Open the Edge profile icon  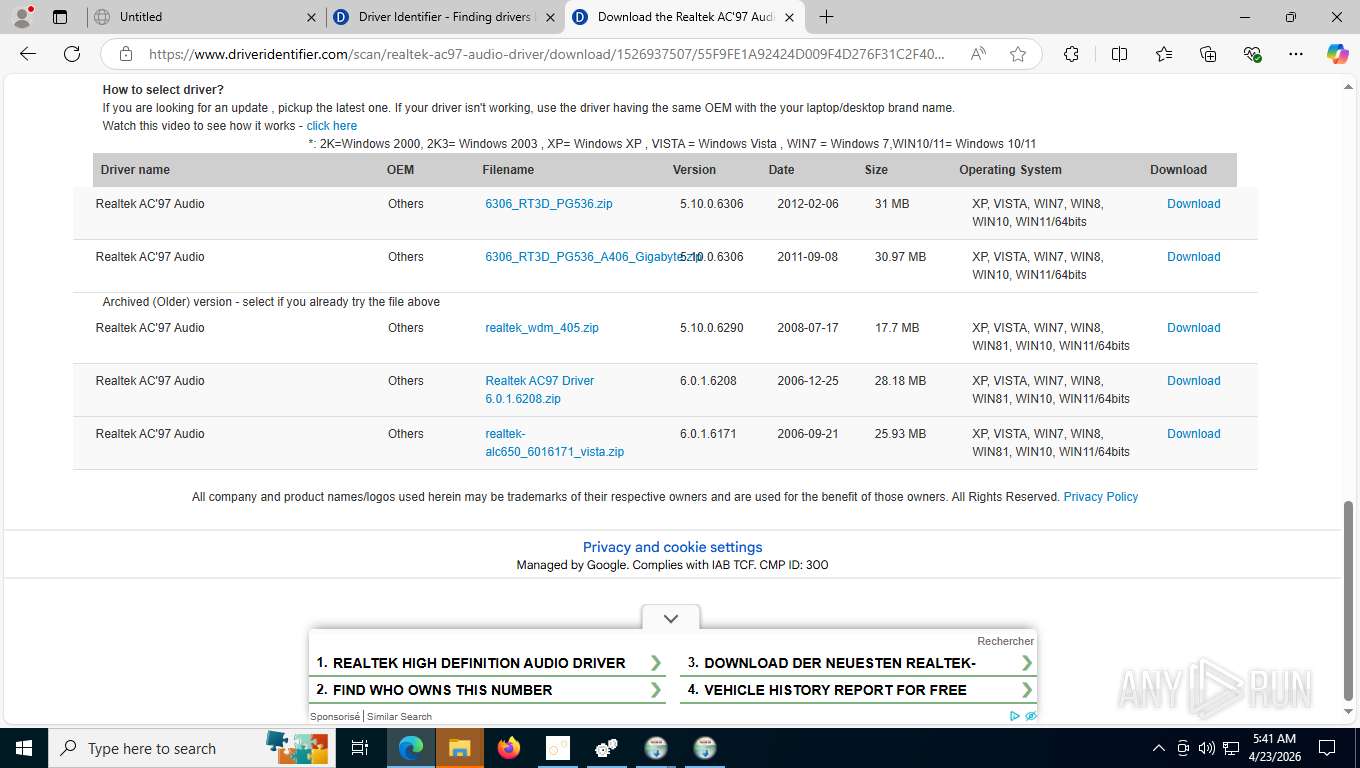(x=22, y=16)
